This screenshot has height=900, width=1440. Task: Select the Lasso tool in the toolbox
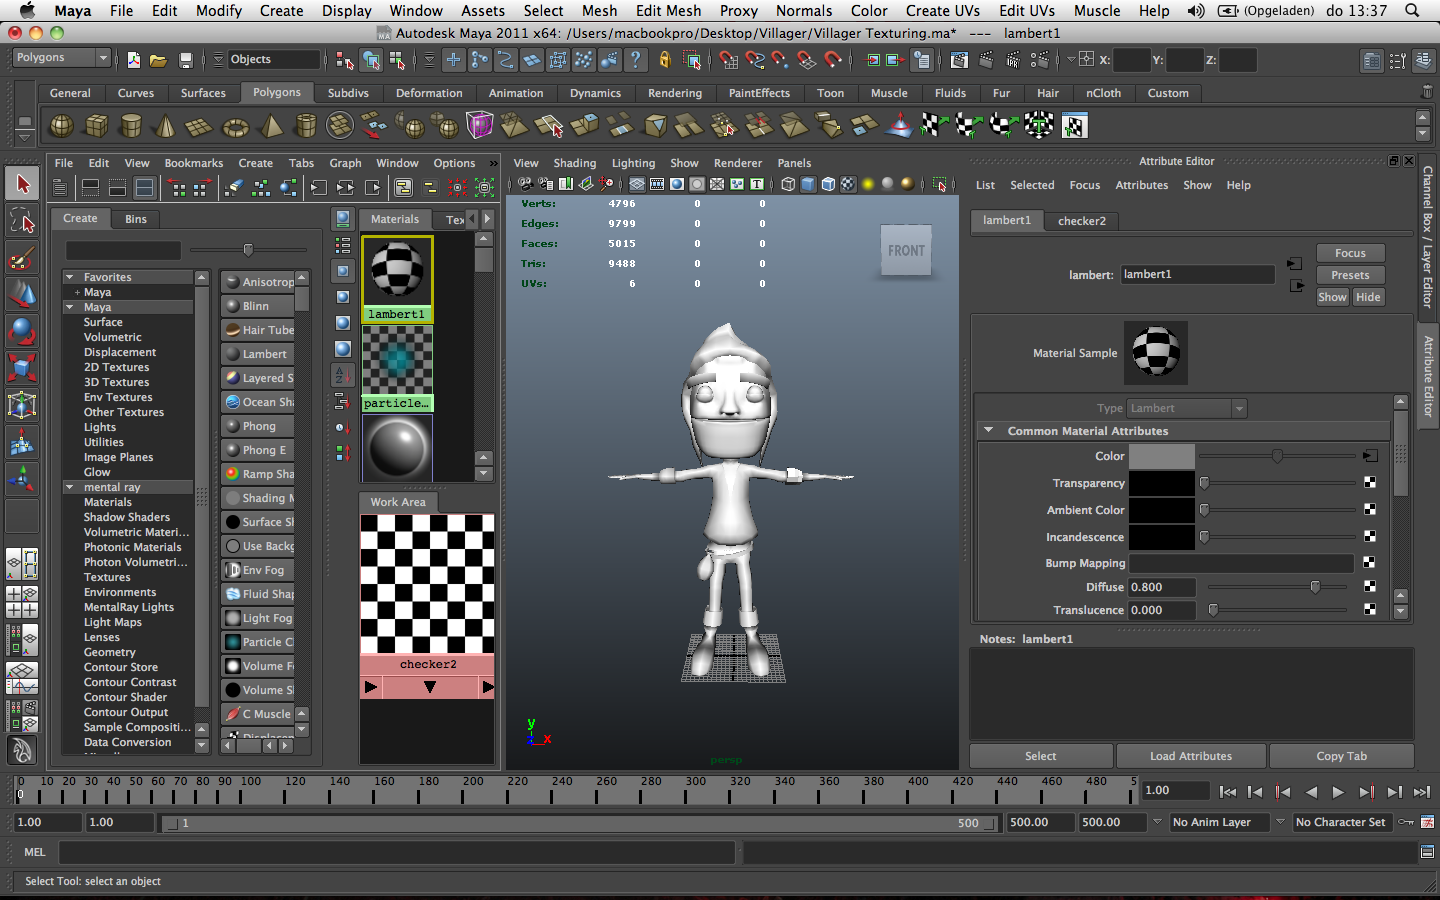coord(22,221)
